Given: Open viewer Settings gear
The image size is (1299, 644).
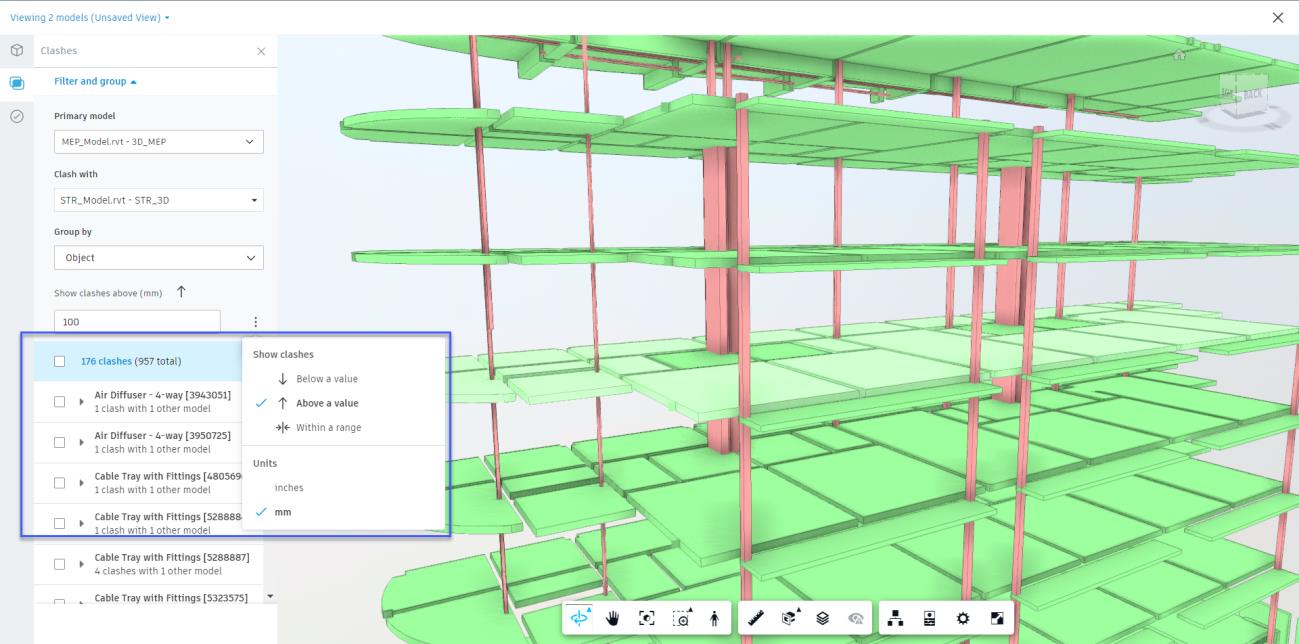Looking at the screenshot, I should pos(963,619).
